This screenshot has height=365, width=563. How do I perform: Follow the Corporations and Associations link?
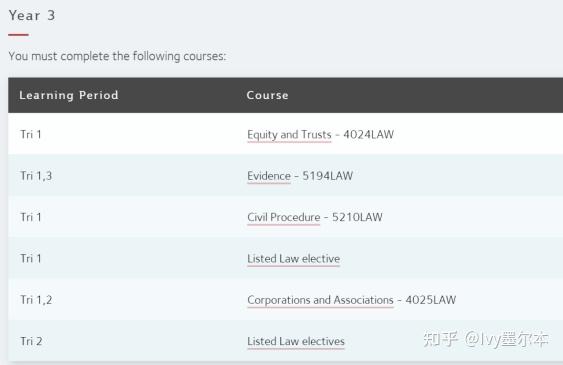point(320,300)
